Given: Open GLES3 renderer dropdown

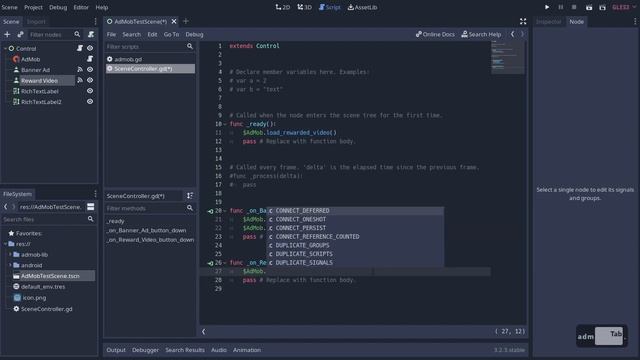Looking at the screenshot, I should [623, 7].
